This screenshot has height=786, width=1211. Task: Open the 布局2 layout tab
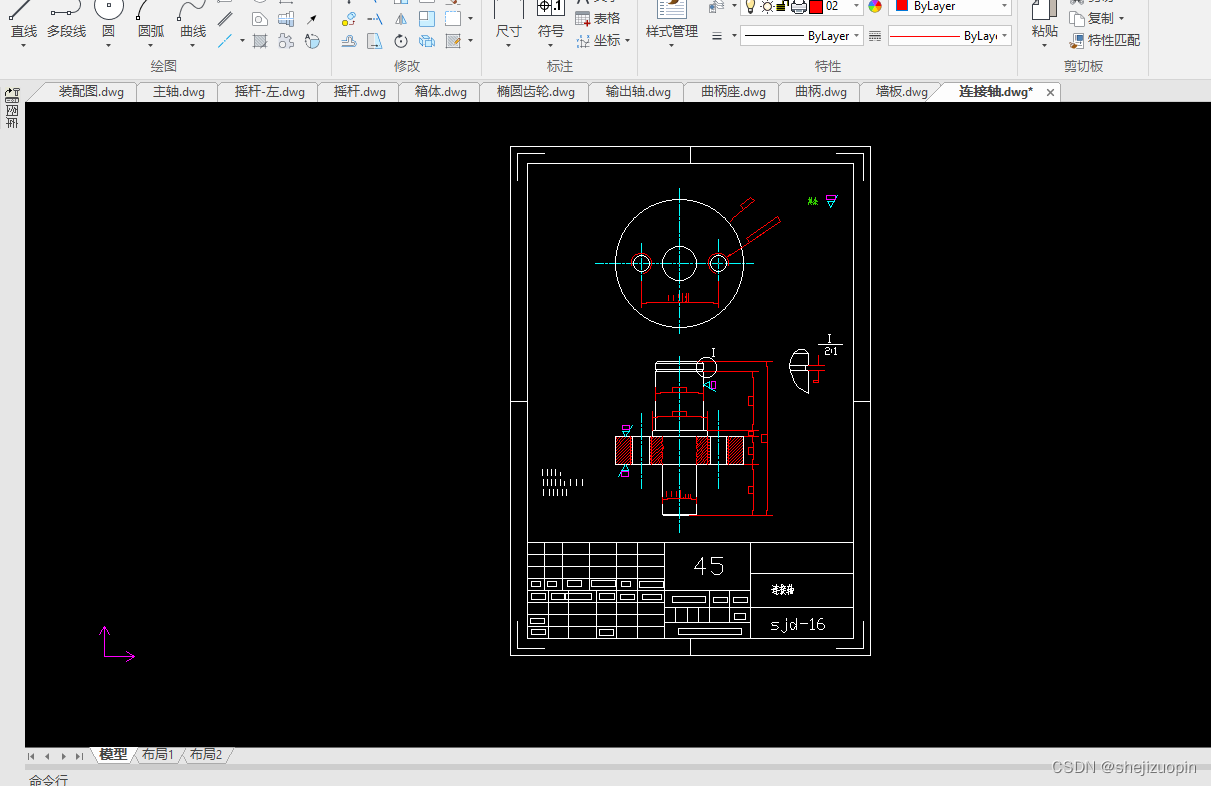click(x=206, y=755)
